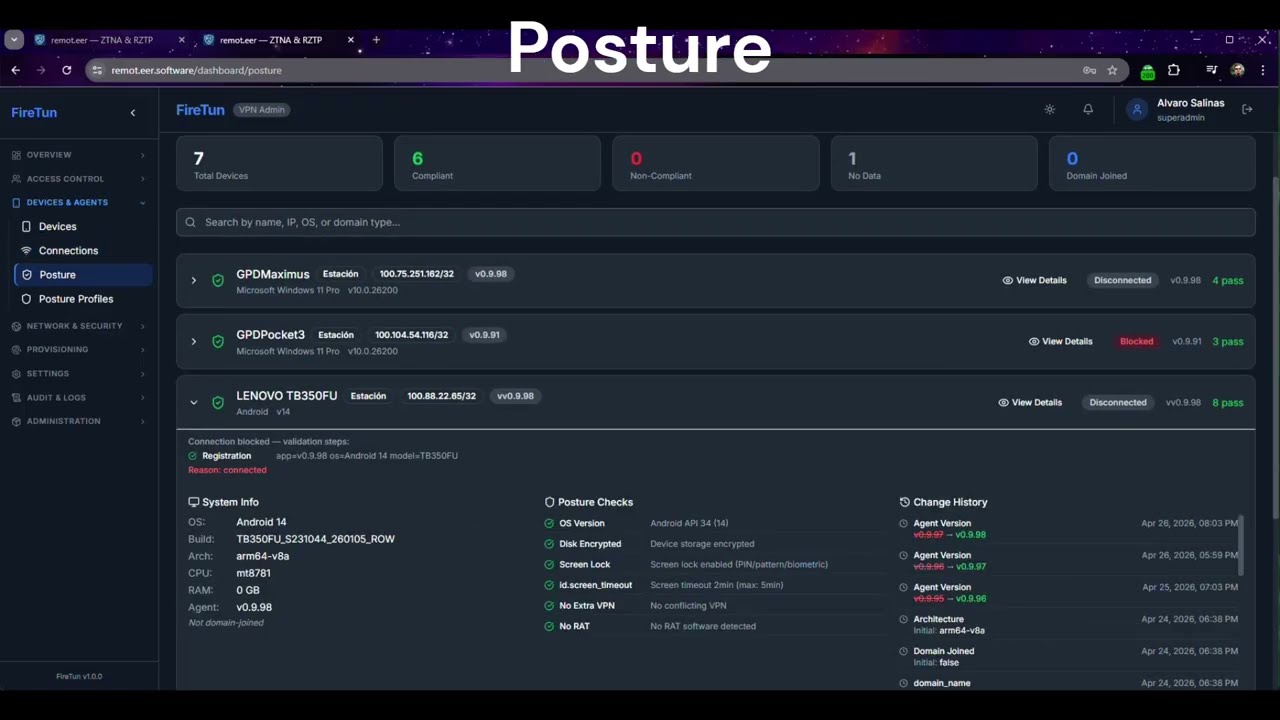Click the Blocked status badge for GPDPocket3
Image resolution: width=1280 pixels, height=720 pixels.
tap(1136, 342)
